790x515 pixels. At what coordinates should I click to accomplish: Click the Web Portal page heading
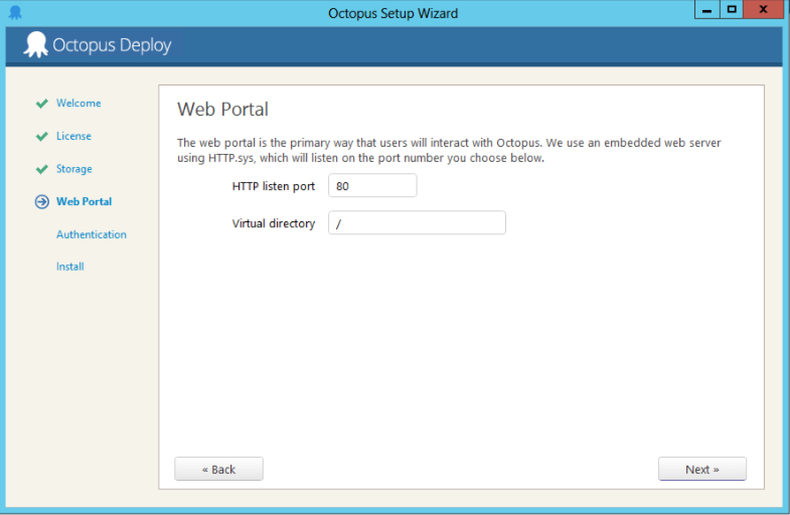point(223,109)
